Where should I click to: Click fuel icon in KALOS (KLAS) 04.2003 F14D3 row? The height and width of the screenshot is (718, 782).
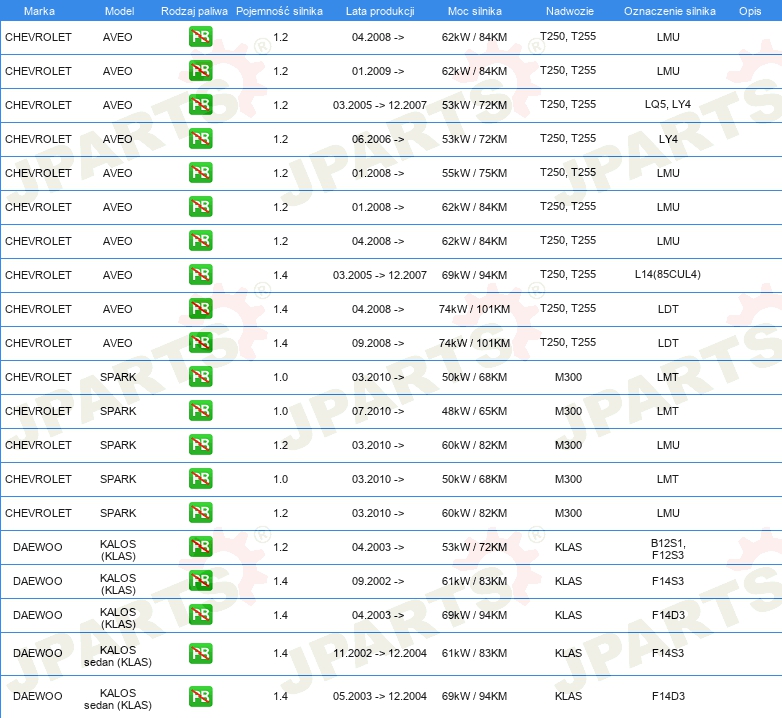[200, 615]
